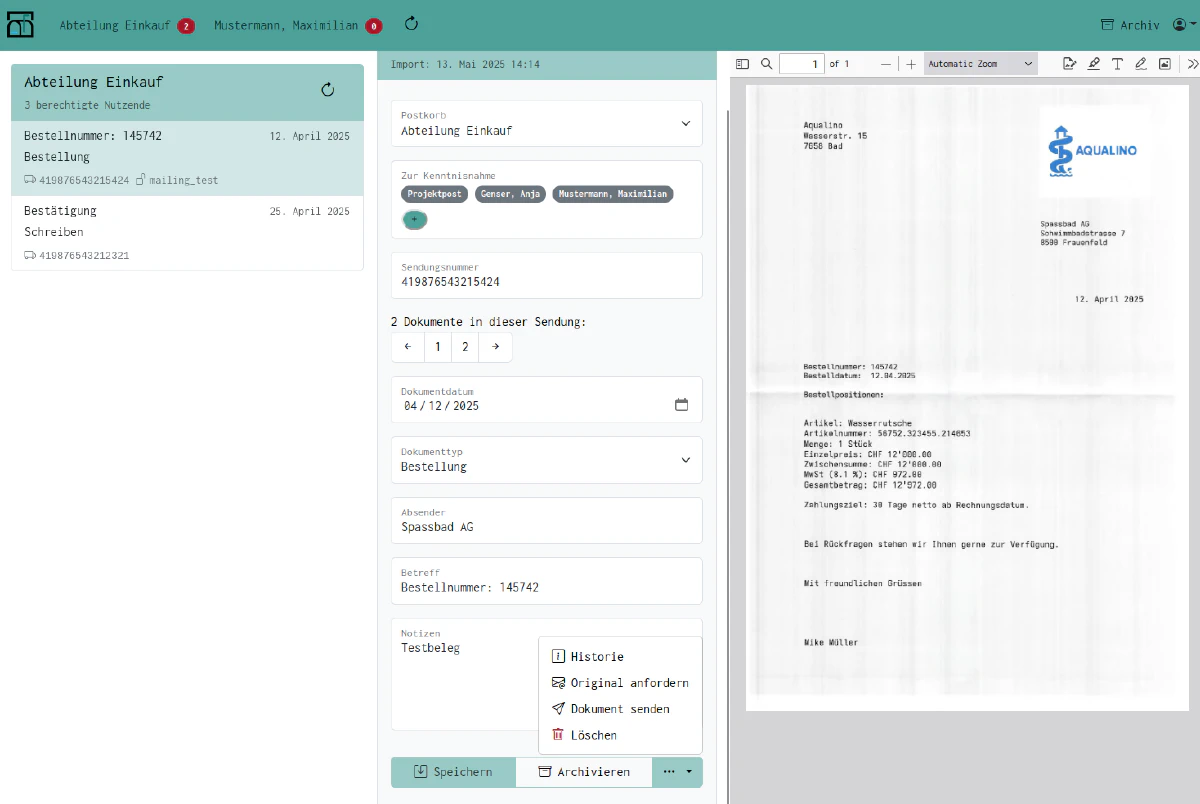Select the PDF draw pen tool
1200x804 pixels.
coord(1141,64)
